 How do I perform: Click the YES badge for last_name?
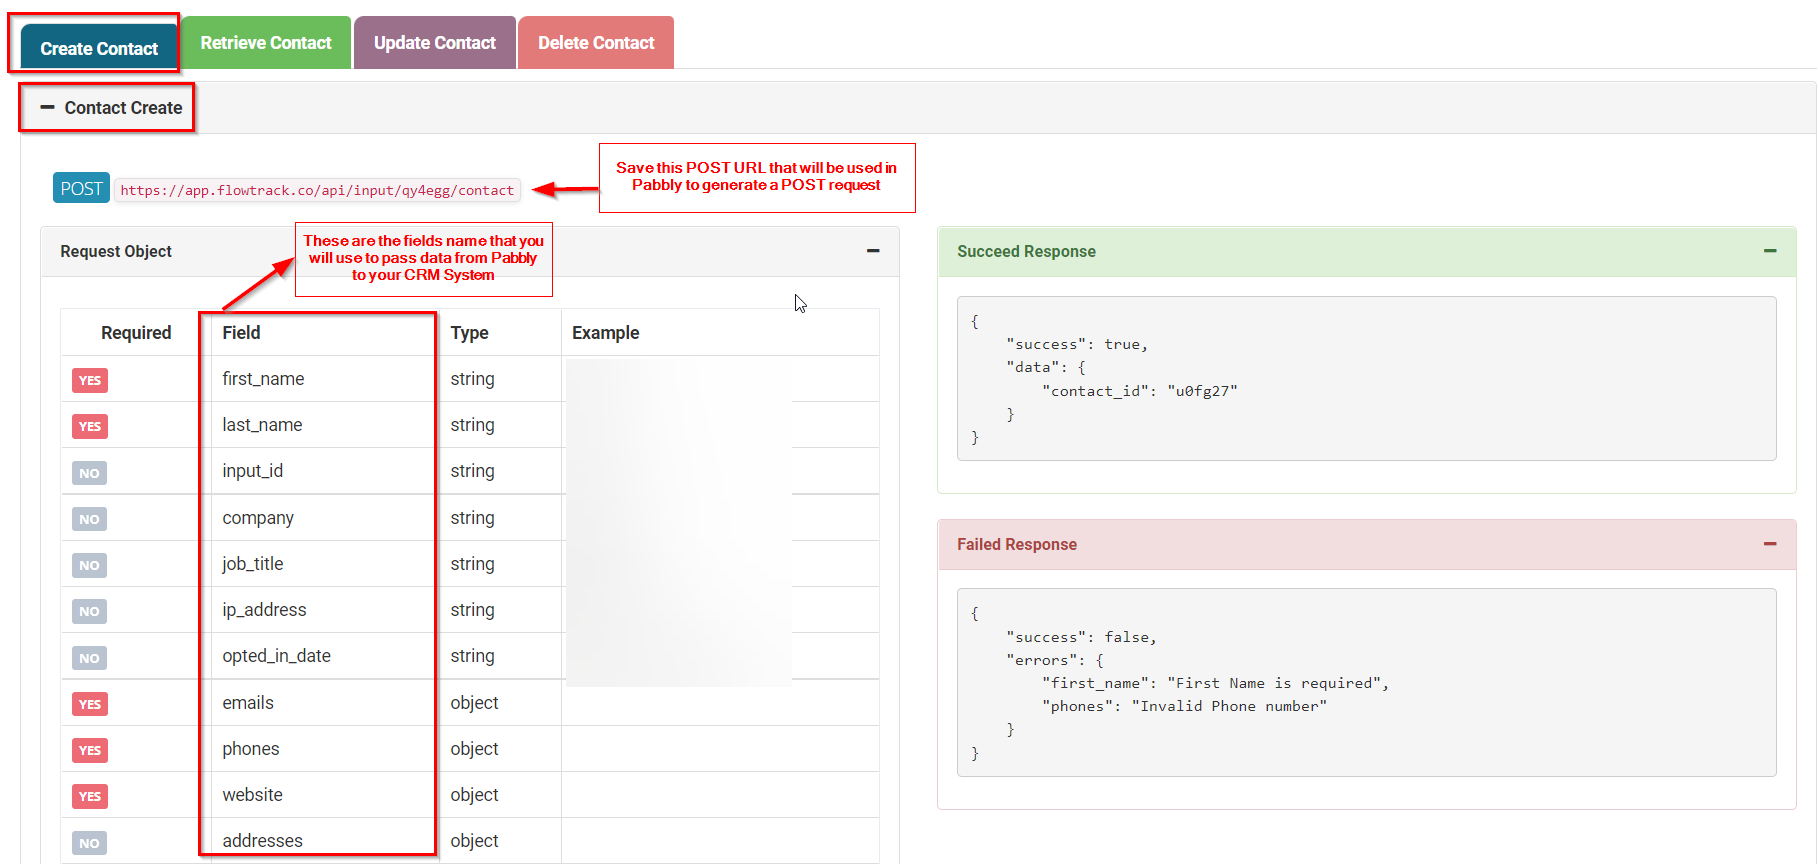point(89,426)
